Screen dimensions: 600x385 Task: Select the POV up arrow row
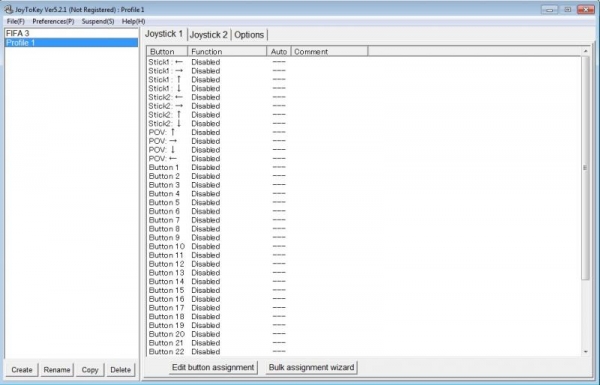tap(364, 132)
